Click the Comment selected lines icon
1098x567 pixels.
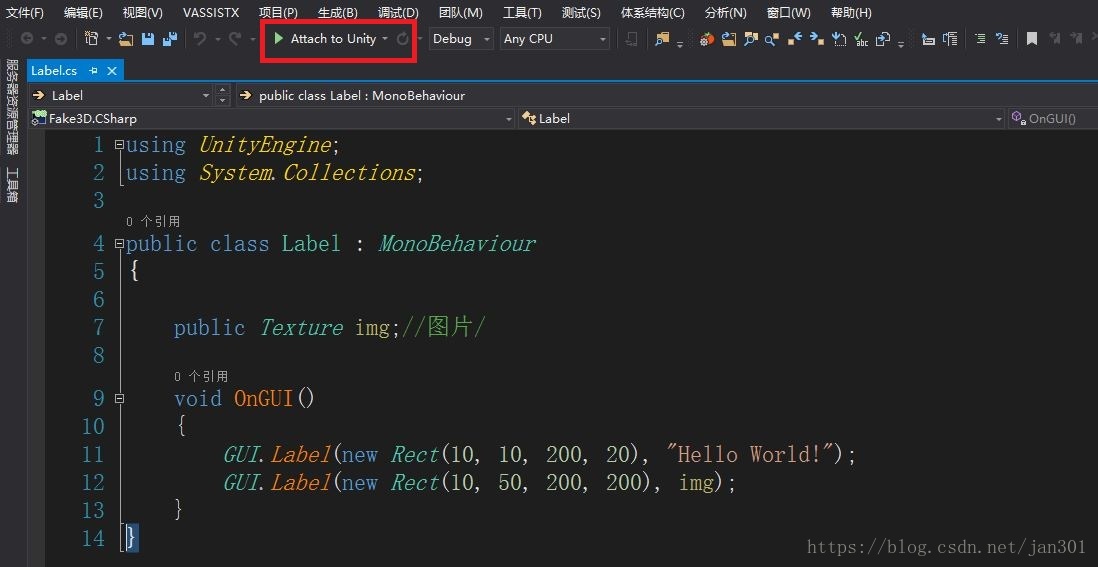[x=980, y=39]
